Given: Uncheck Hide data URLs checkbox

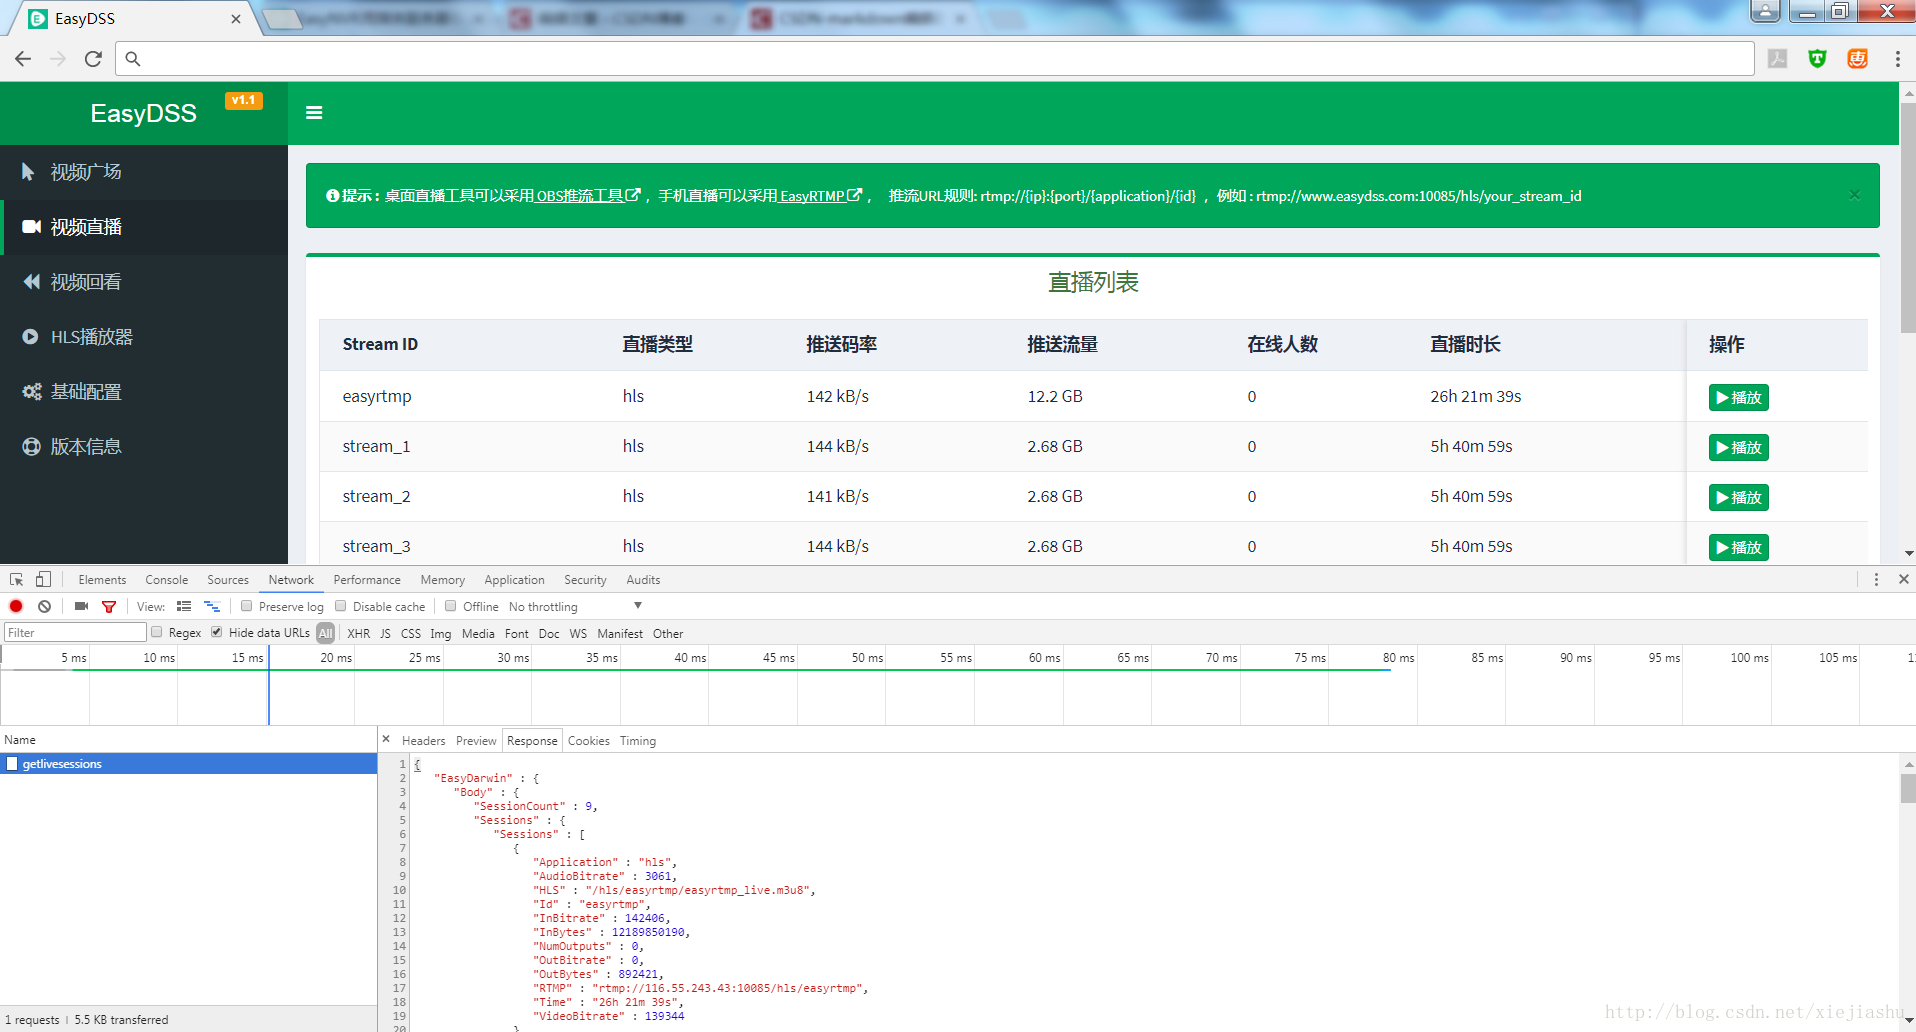Looking at the screenshot, I should [x=217, y=632].
